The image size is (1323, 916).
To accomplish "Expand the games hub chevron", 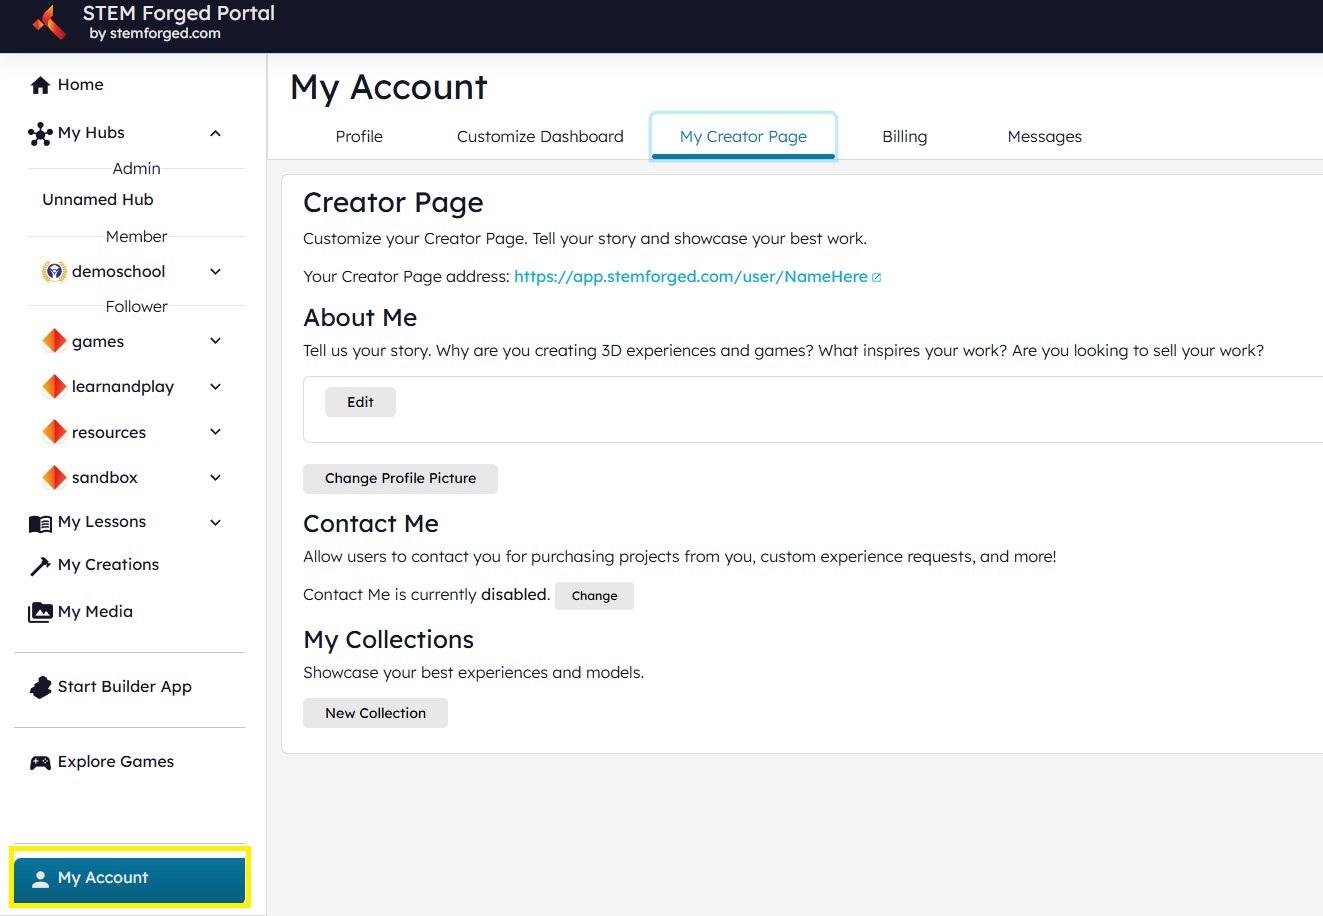I will [x=215, y=341].
